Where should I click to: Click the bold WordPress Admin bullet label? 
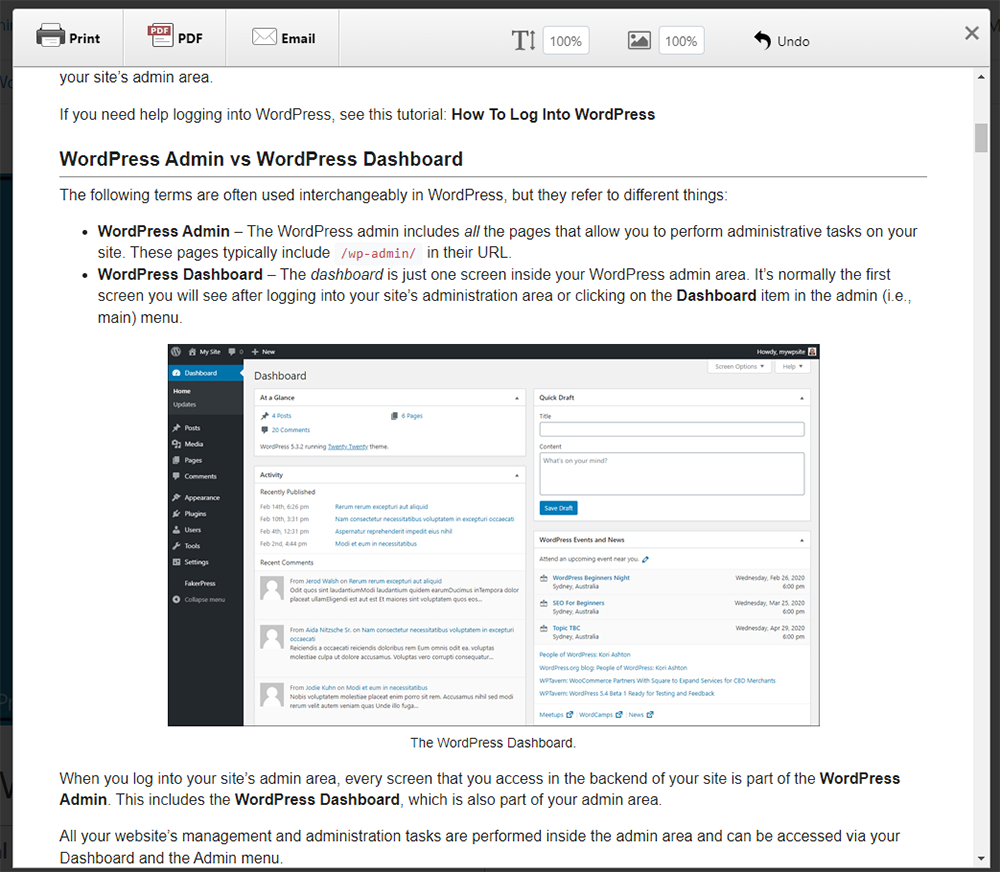(163, 231)
